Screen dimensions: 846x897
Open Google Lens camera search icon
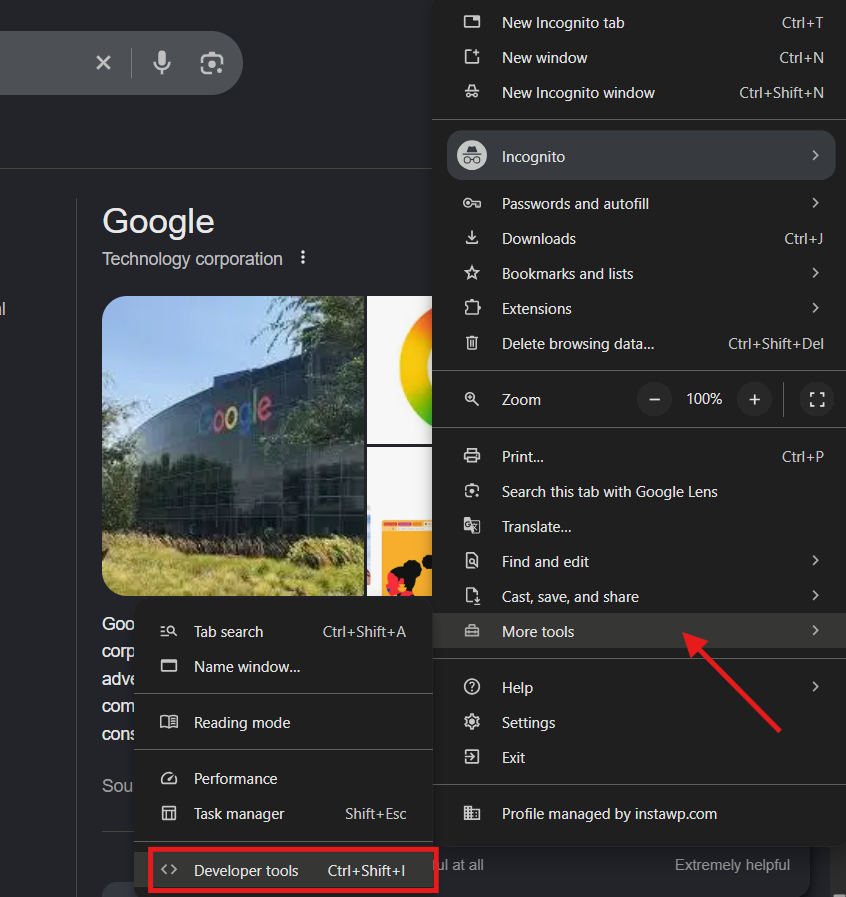click(x=212, y=63)
